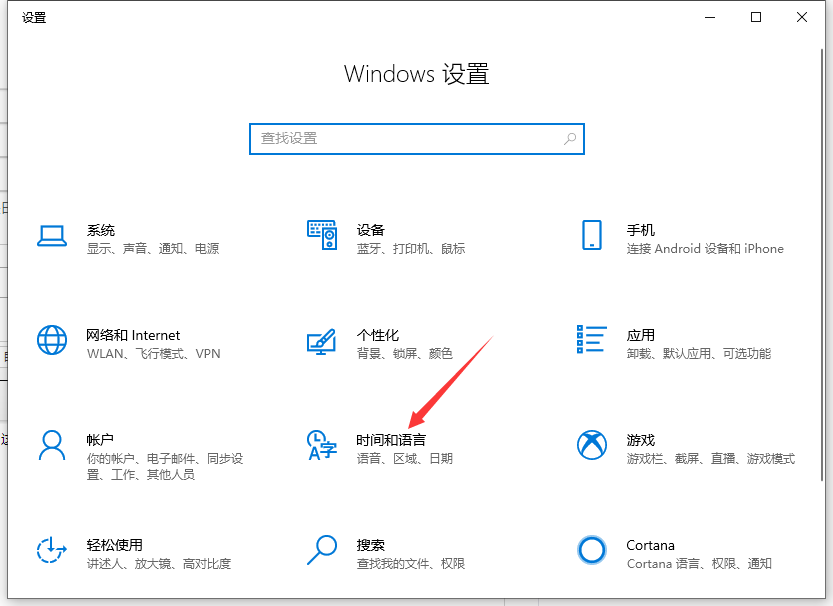Image resolution: width=833 pixels, height=606 pixels.
Task: Focus the 查找设置 search field
Action: [x=417, y=139]
